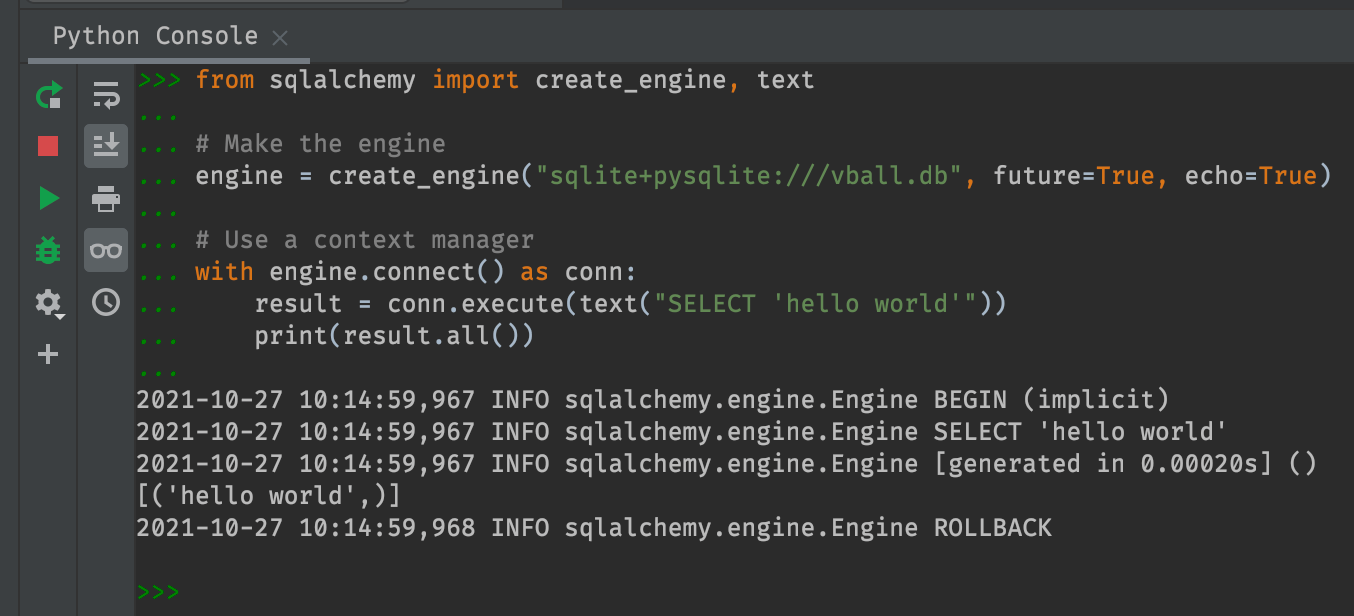Open the console settings gear

coord(46,302)
